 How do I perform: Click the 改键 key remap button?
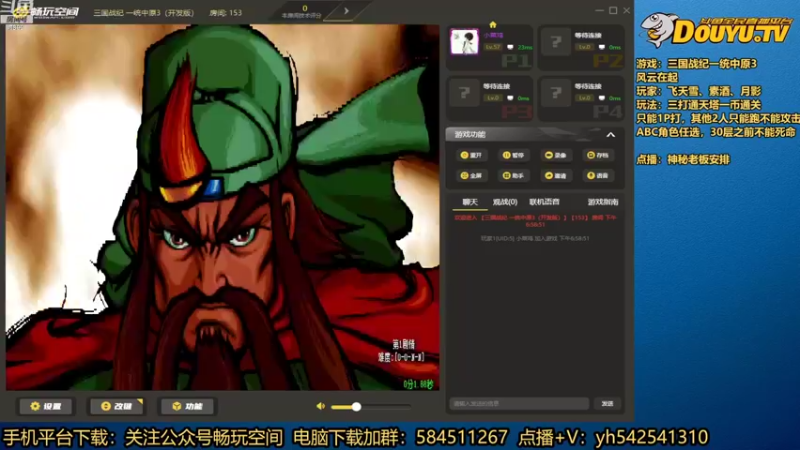(116, 406)
